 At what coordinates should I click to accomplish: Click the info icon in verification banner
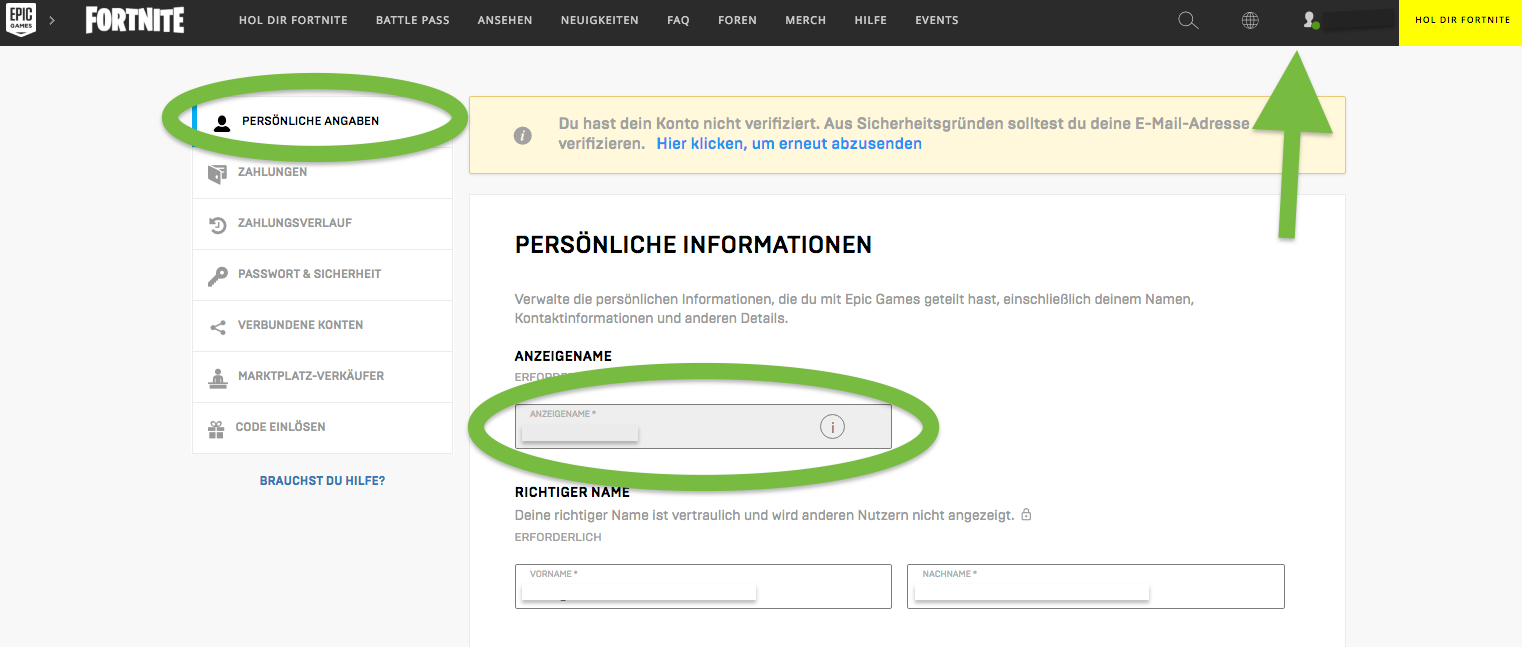click(x=522, y=135)
